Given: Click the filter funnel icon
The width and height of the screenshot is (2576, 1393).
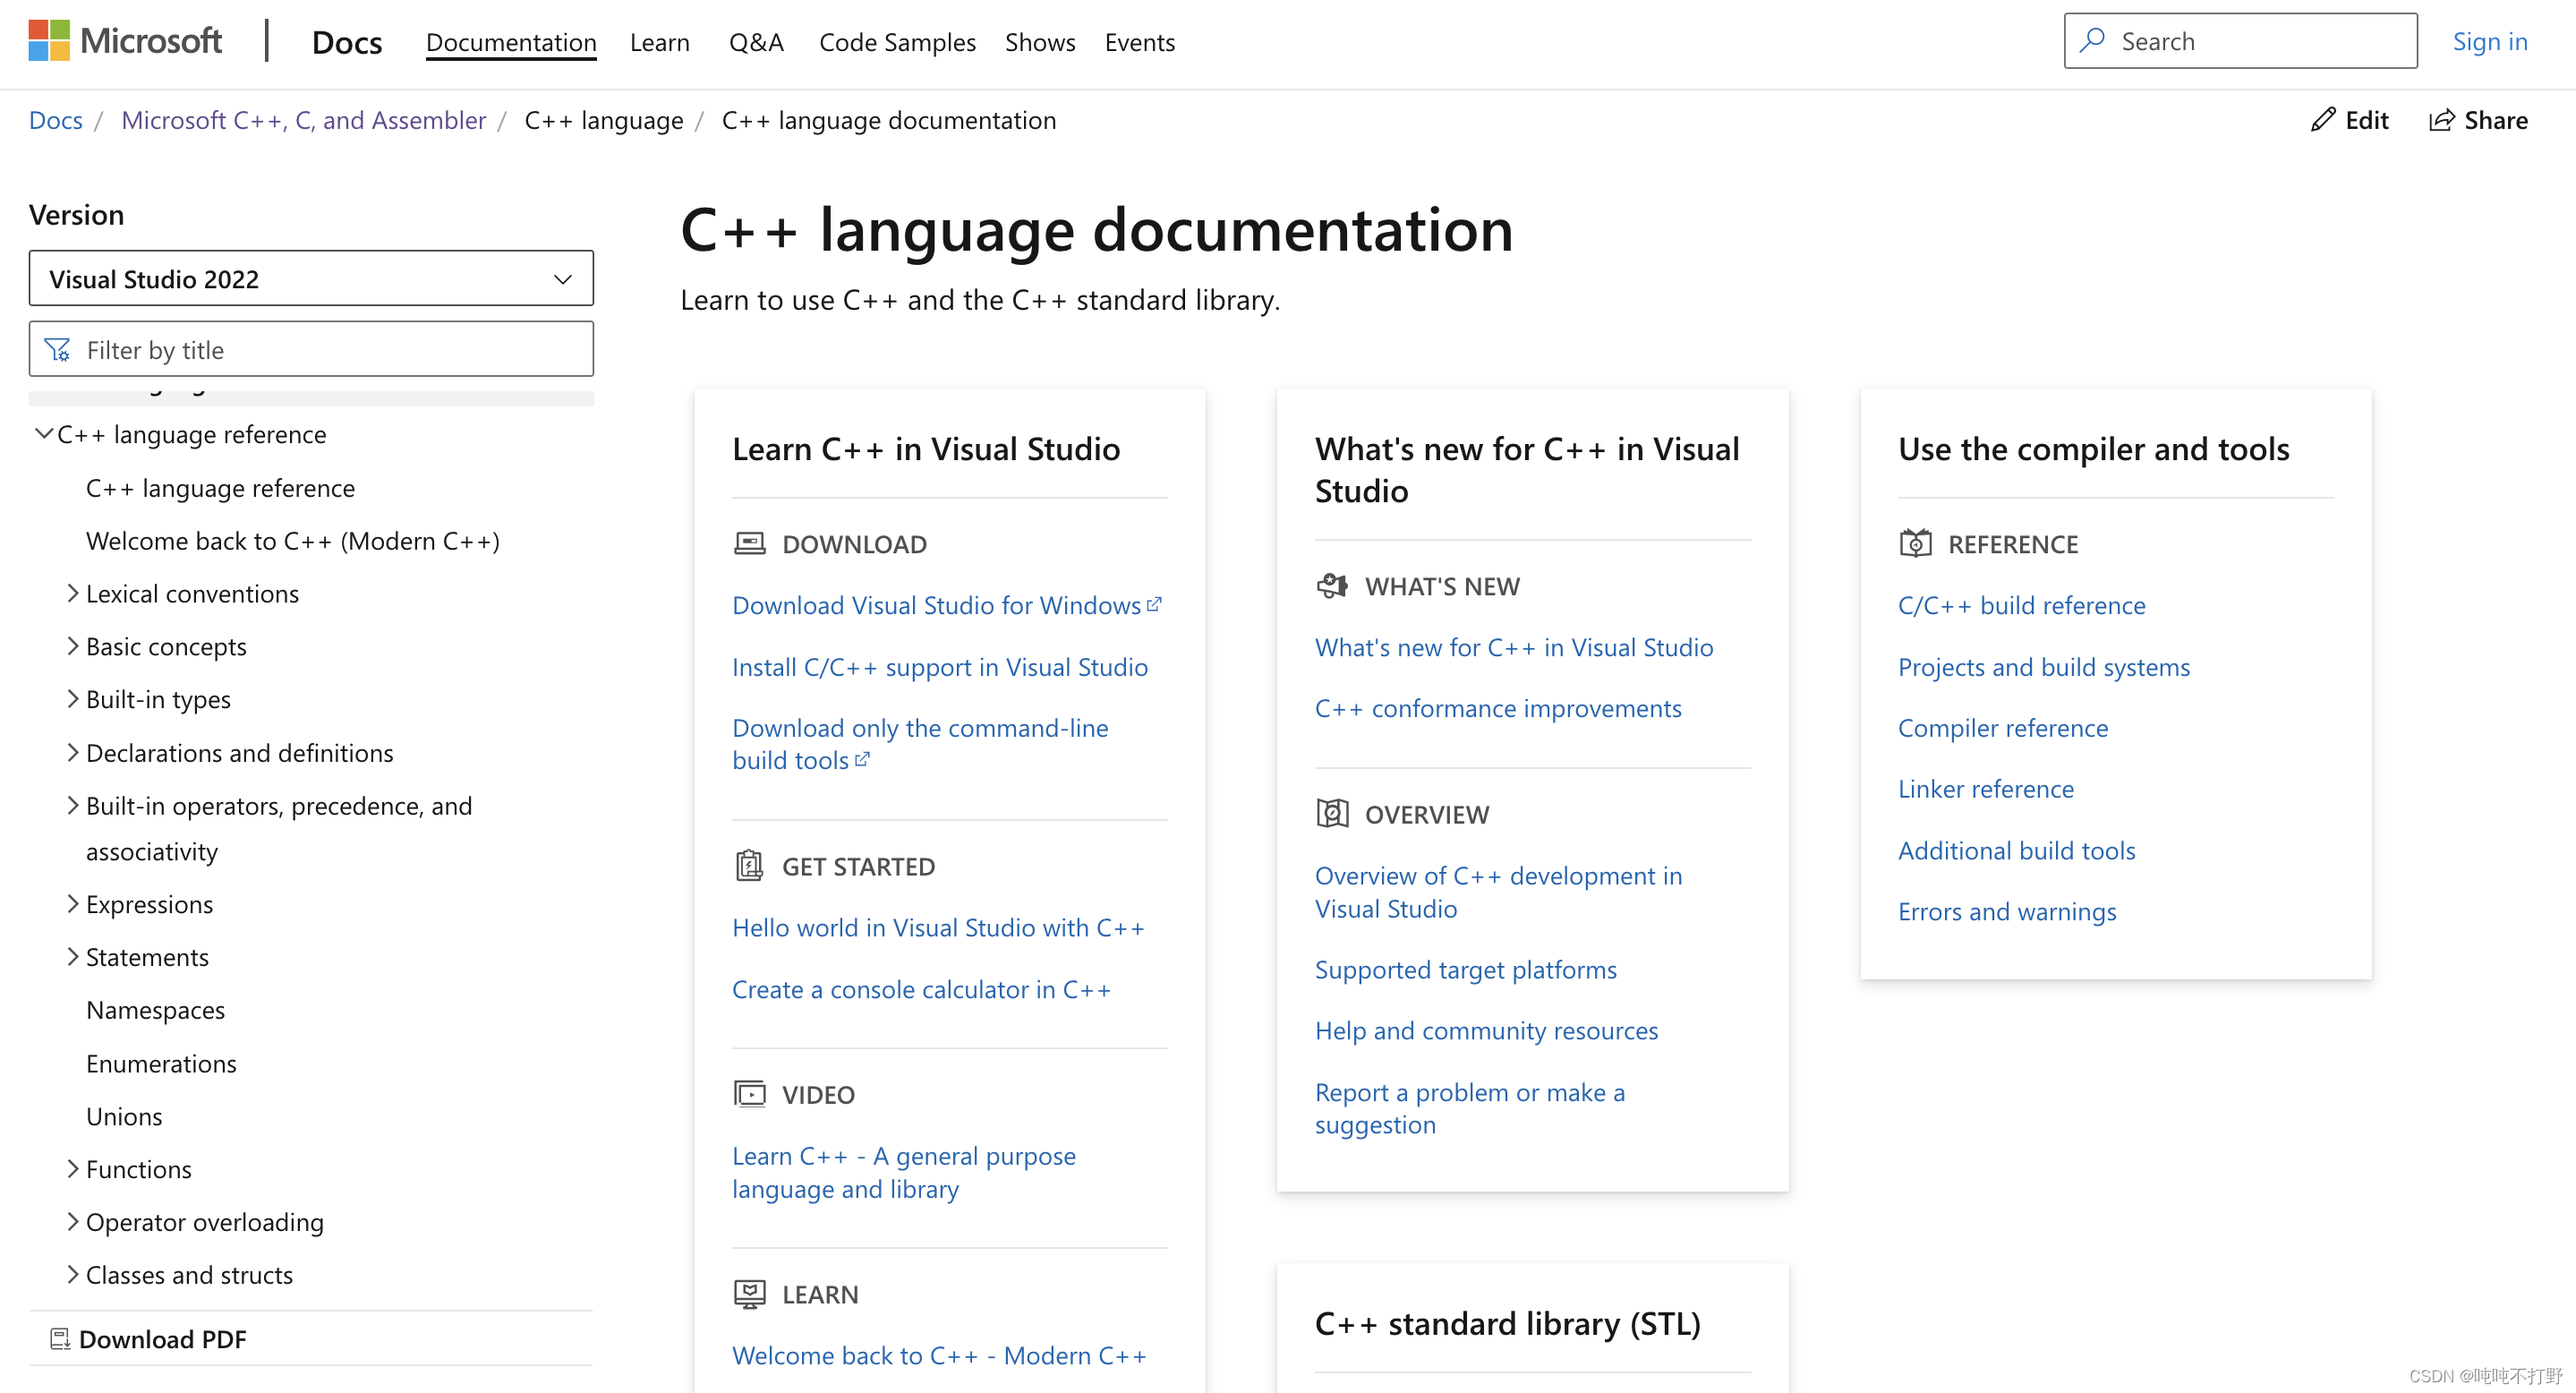Looking at the screenshot, I should (x=58, y=349).
